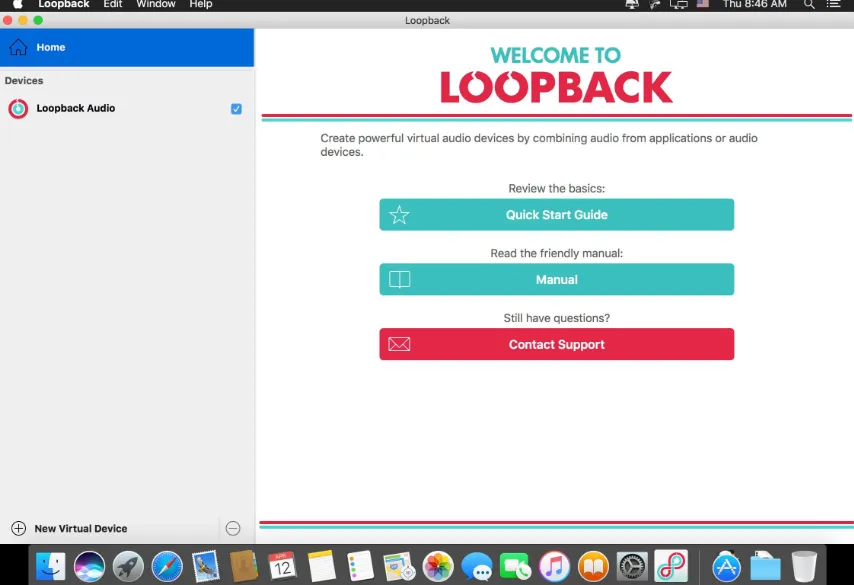Click the book icon on Manual button
This screenshot has height=585, width=854.
tap(399, 279)
